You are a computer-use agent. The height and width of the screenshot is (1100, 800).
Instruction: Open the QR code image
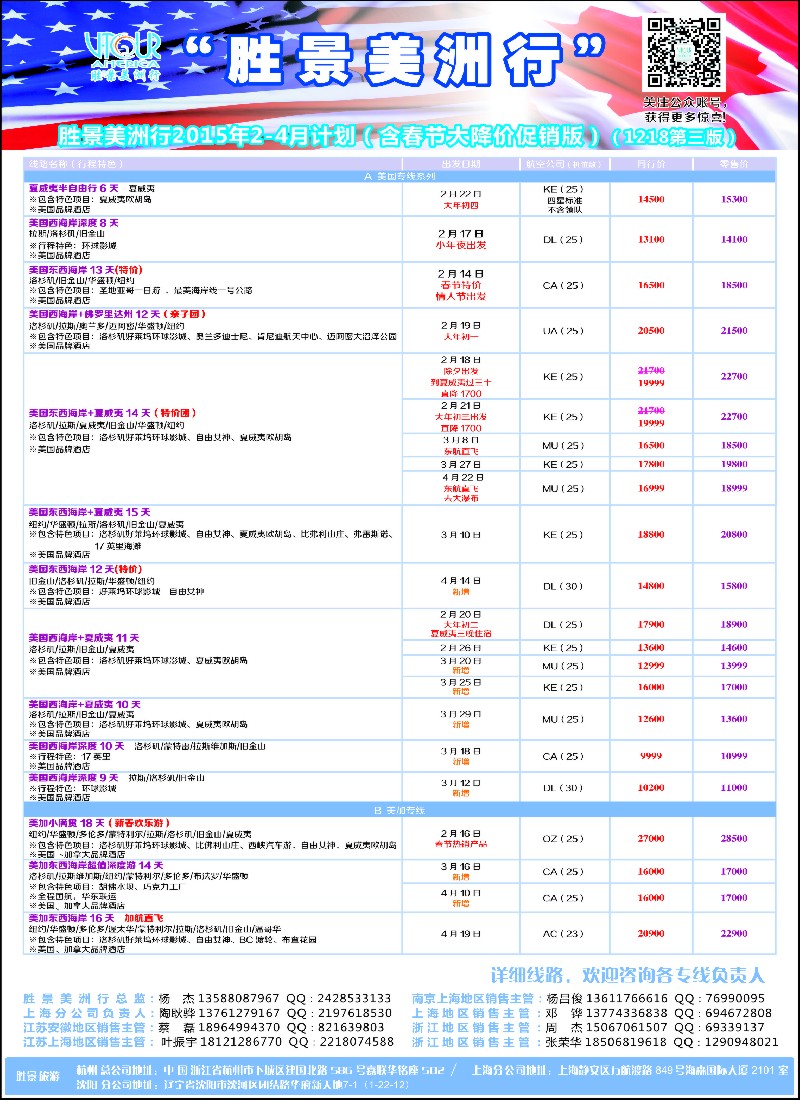pyautogui.click(x=684, y=51)
